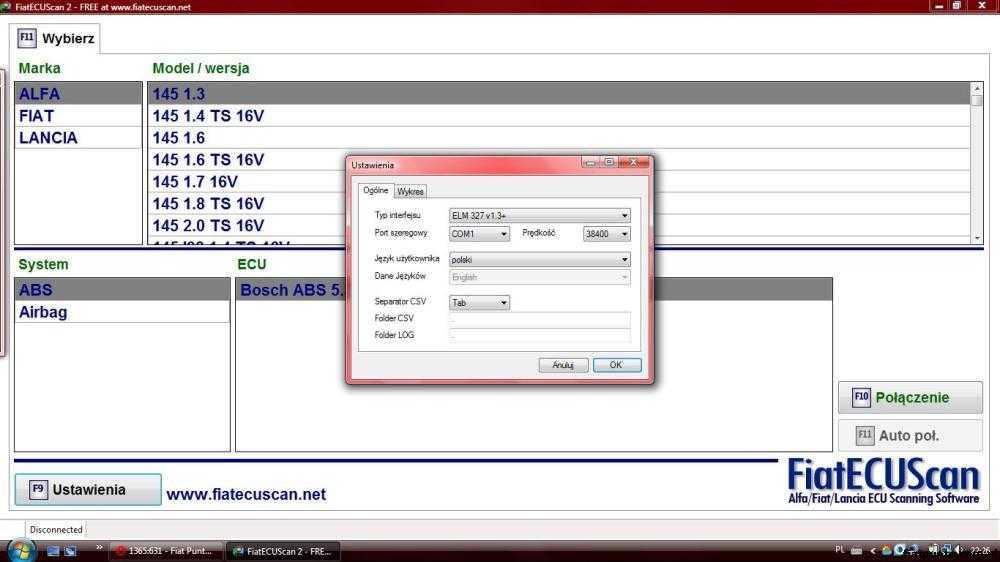Click model list scrollbar down arrow
Screen dimensions: 1000x562
(x=977, y=238)
